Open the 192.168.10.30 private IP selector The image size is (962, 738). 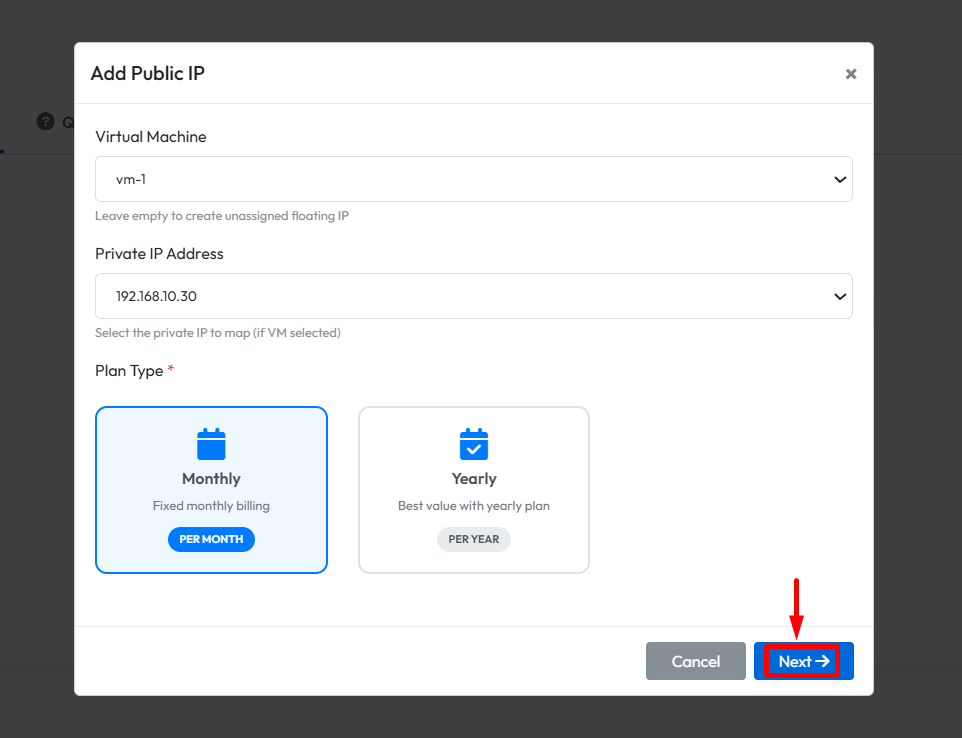click(x=460, y=296)
